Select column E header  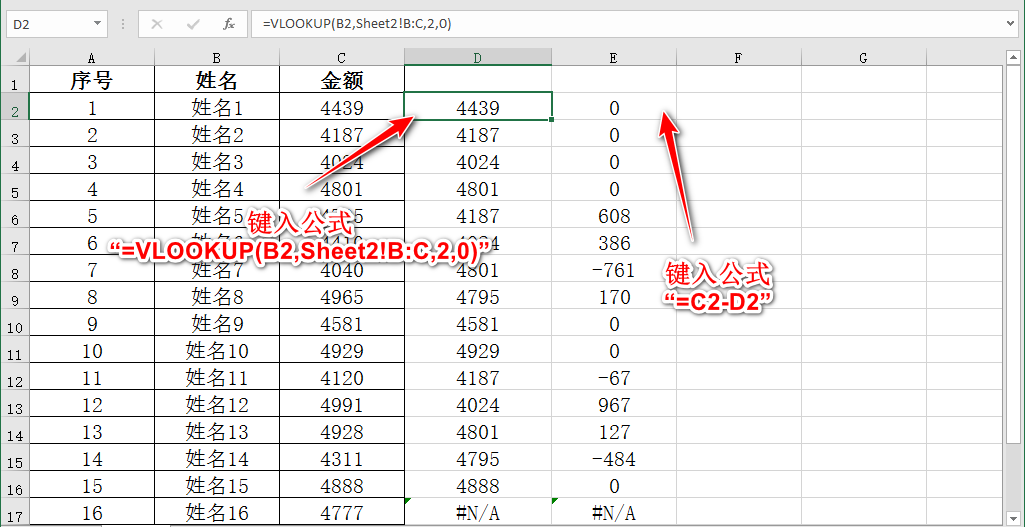click(614, 58)
